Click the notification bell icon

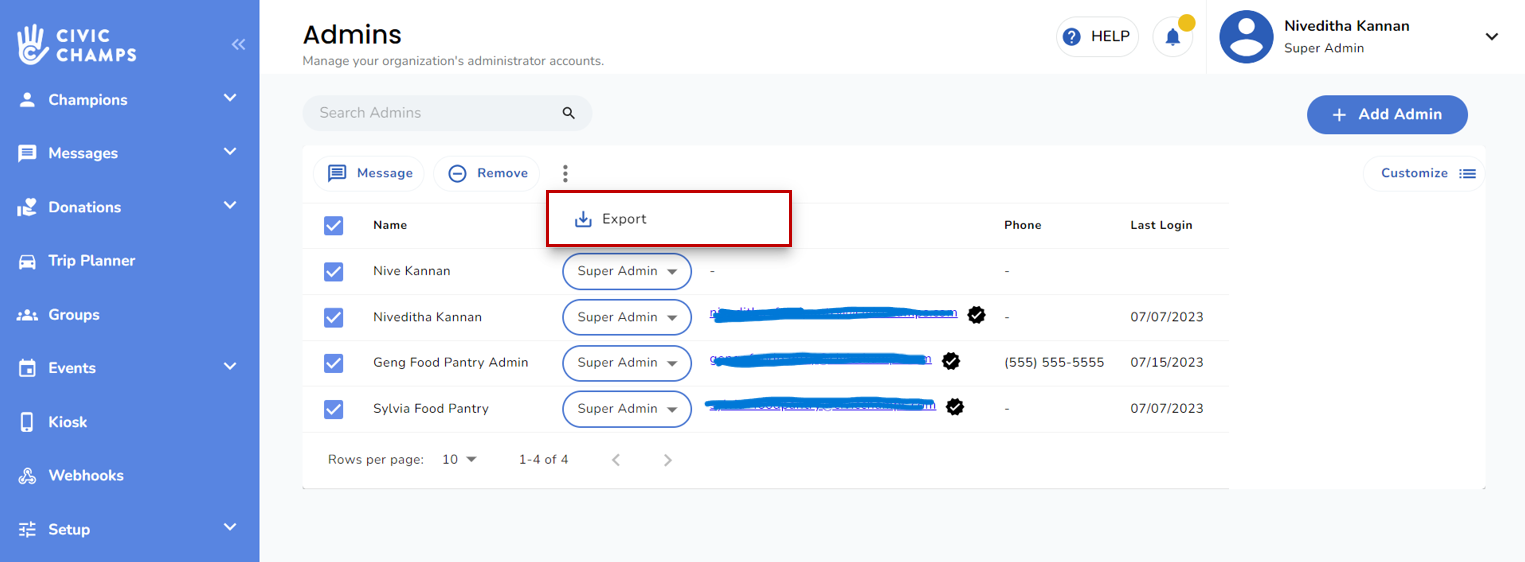click(x=1172, y=37)
